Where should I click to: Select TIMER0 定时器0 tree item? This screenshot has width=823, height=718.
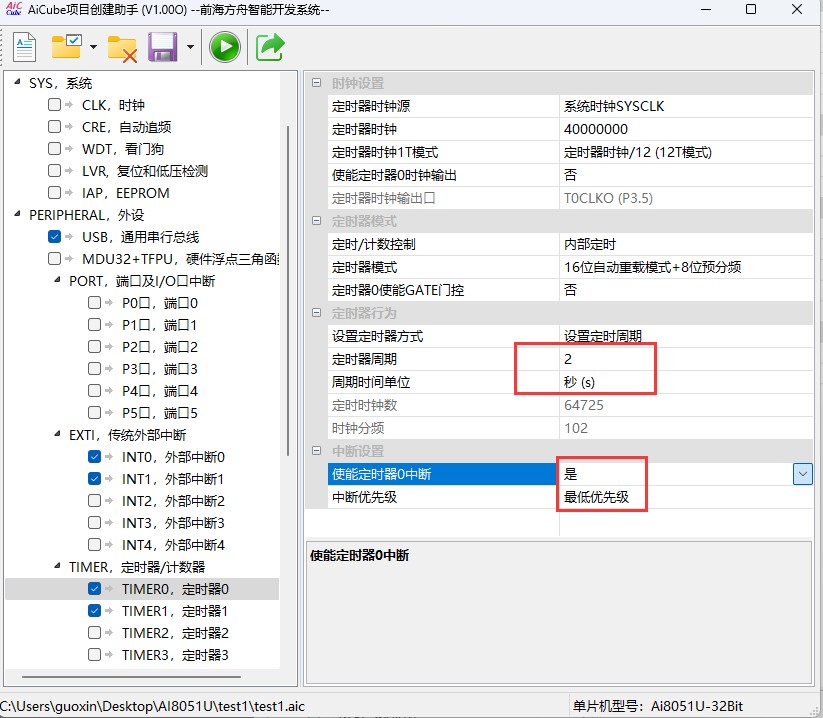pyautogui.click(x=175, y=589)
